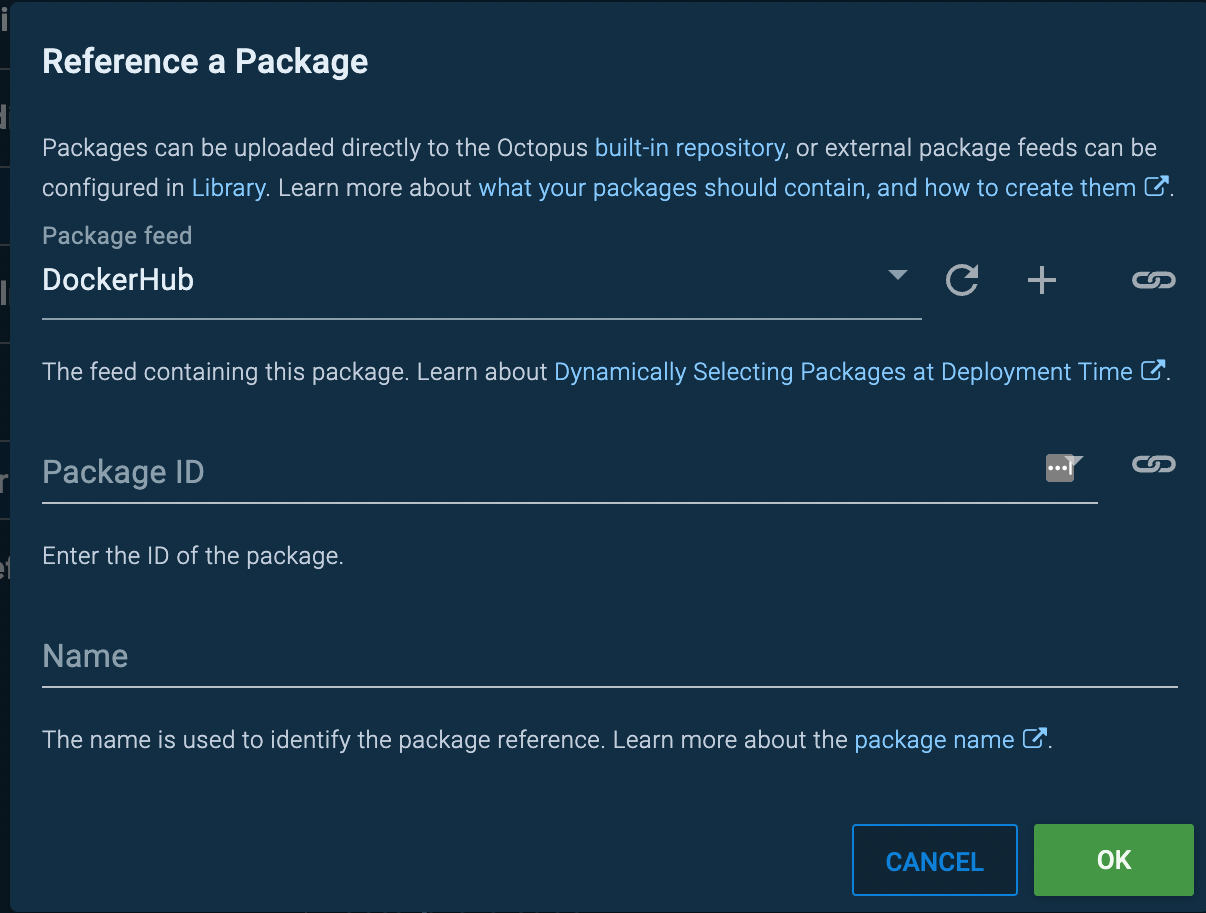Click CANCEL to dismiss the dialog

(x=935, y=860)
